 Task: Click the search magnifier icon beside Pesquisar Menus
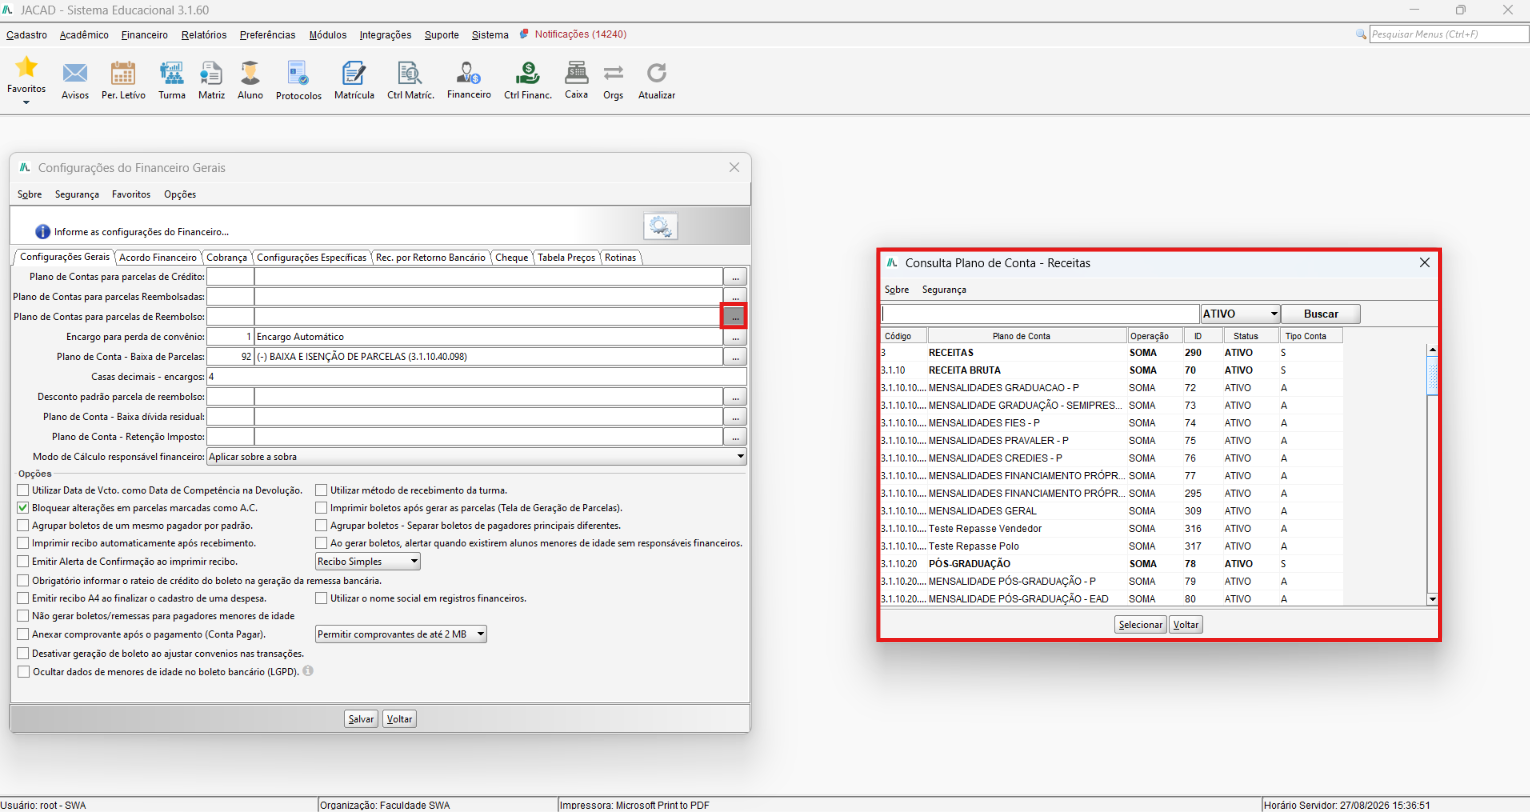[x=1361, y=34]
